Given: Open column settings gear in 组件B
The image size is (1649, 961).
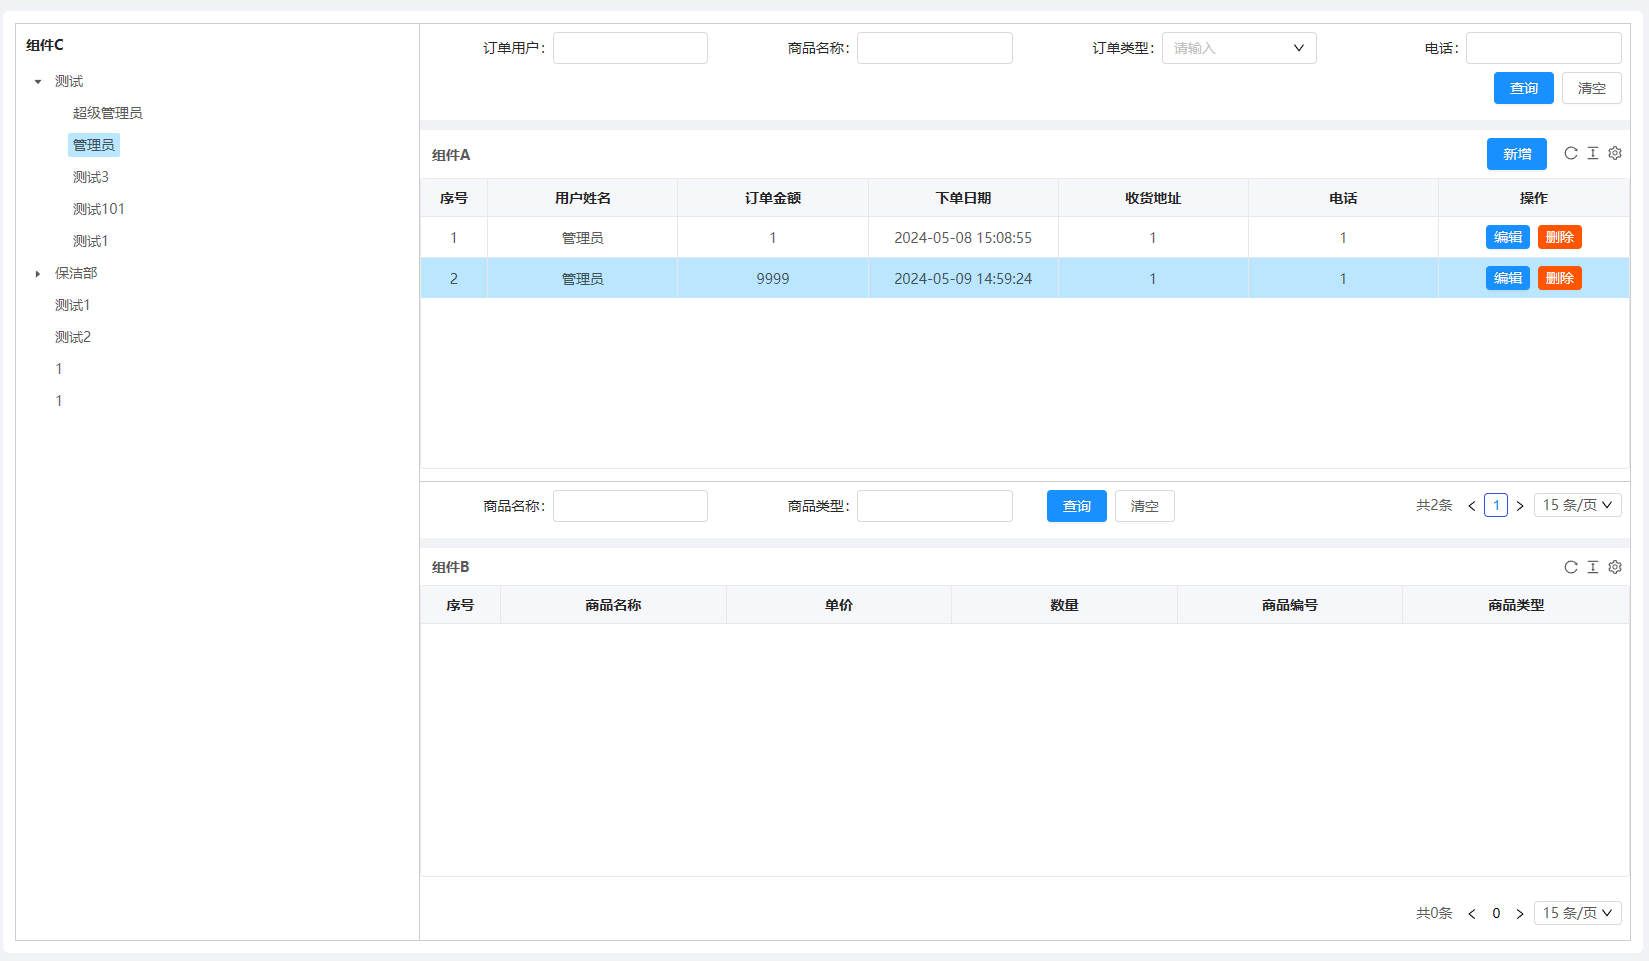Looking at the screenshot, I should point(1615,567).
